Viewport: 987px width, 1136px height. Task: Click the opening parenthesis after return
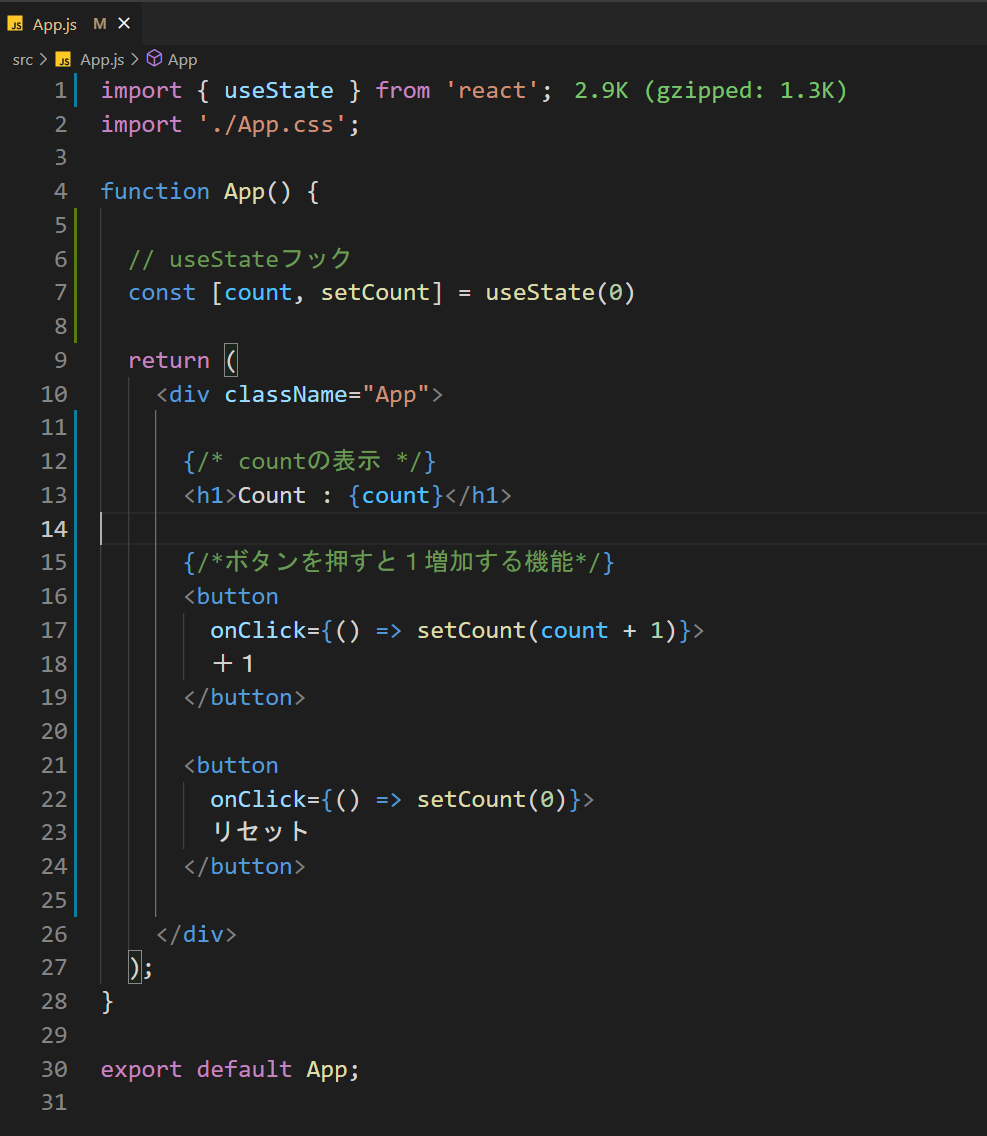(x=230, y=360)
